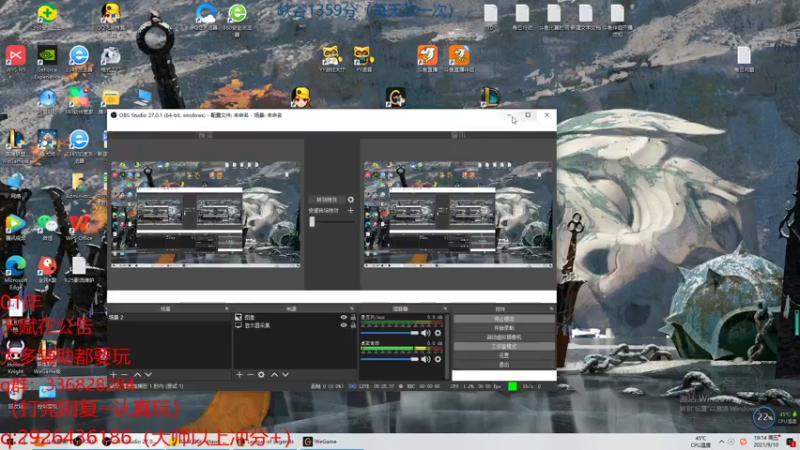Open the 斗鱼直播 desktop icon
Viewport: 800px width, 450px height.
[x=427, y=59]
